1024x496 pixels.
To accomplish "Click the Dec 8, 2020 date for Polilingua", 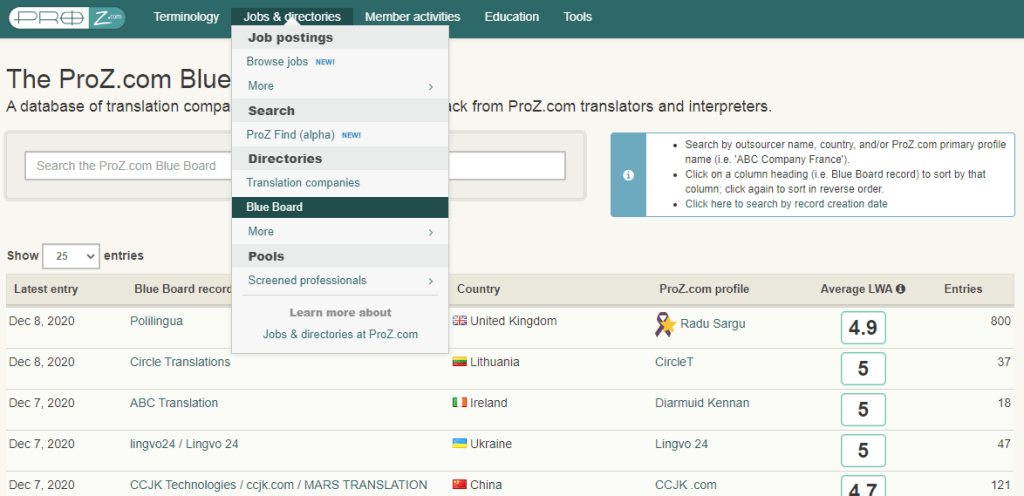I will pos(42,321).
